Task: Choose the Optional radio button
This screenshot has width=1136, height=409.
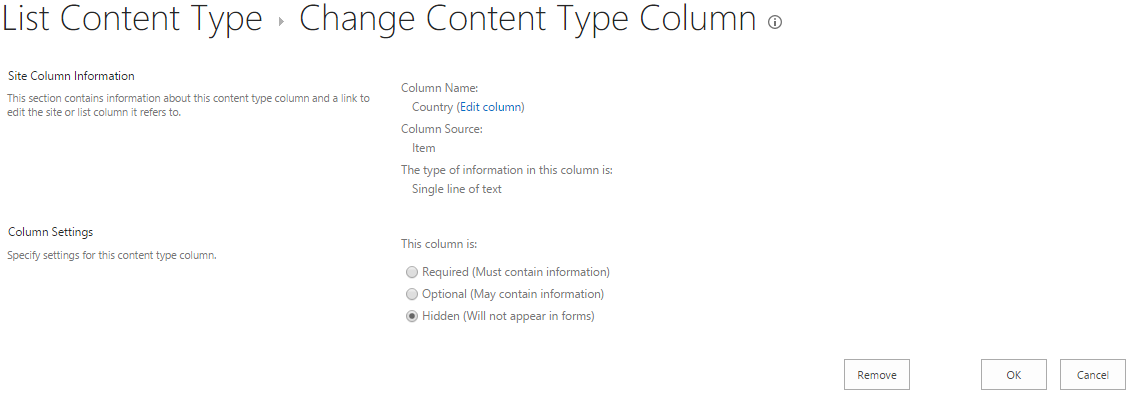Action: 412,295
